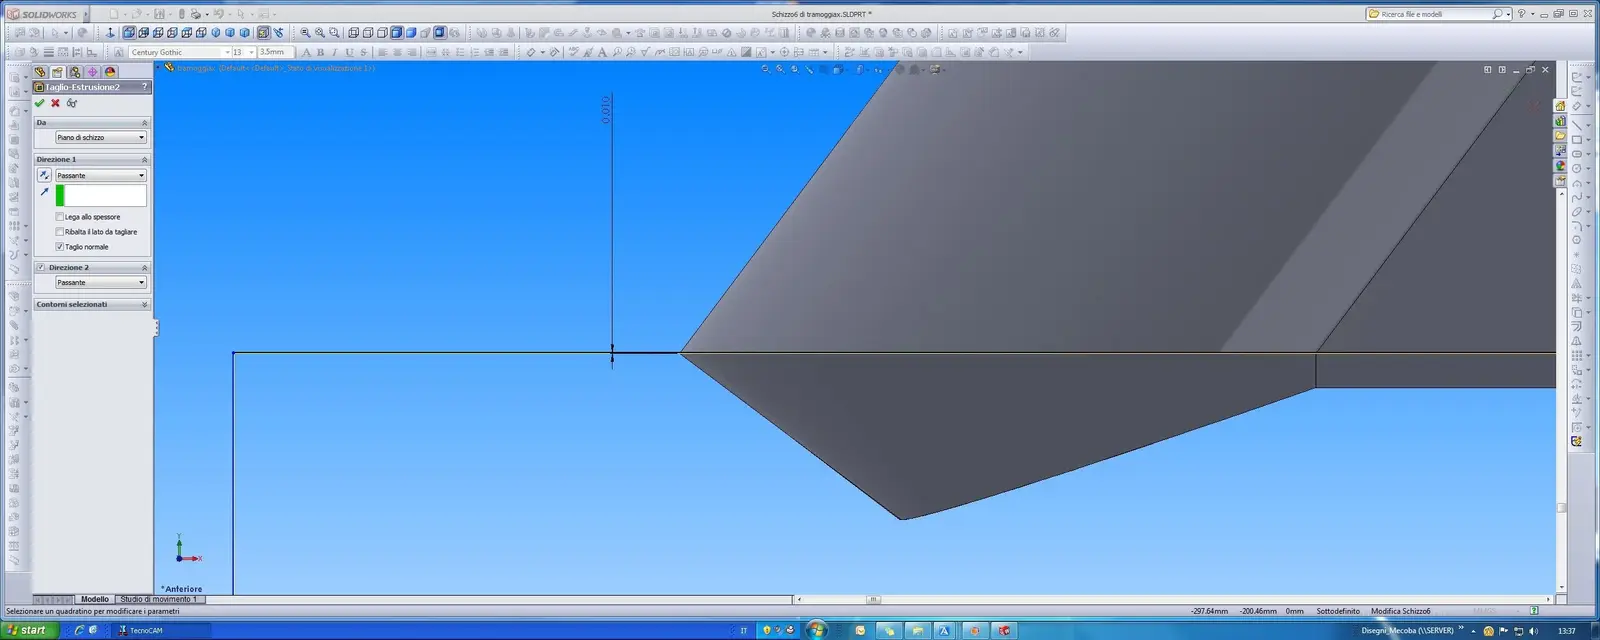Toggle Strikethrough text formatting
Screen dimensions: 1600x640
tap(363, 52)
